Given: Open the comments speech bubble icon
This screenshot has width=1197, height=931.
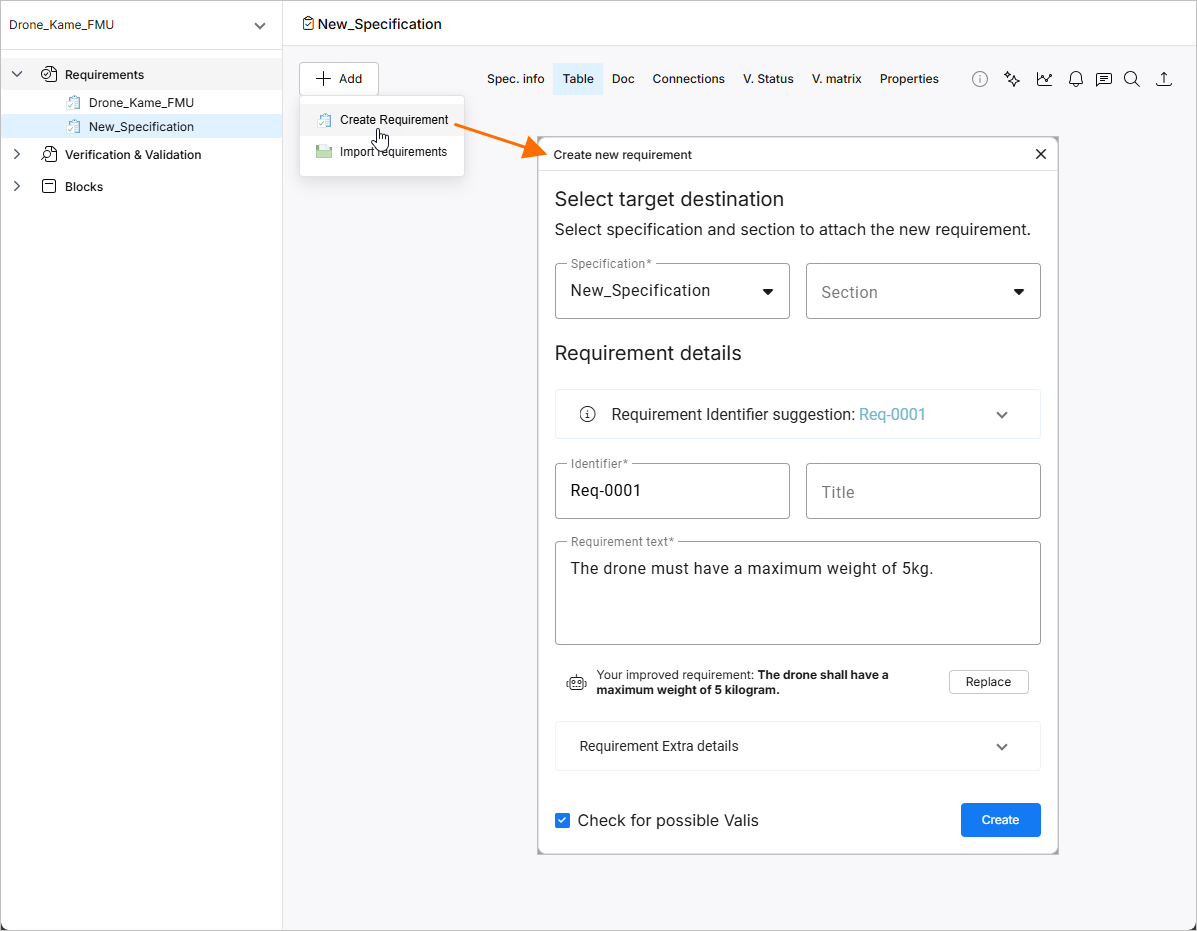Looking at the screenshot, I should 1104,79.
